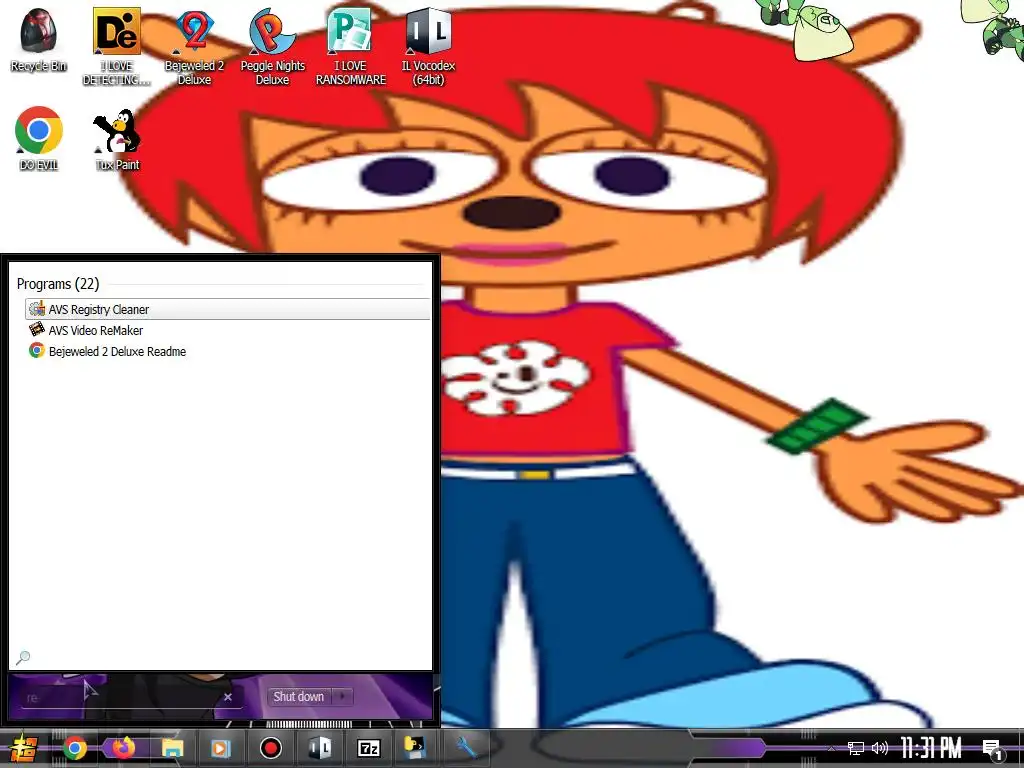Open File Explorer from the taskbar
1024x768 pixels.
pos(172,748)
